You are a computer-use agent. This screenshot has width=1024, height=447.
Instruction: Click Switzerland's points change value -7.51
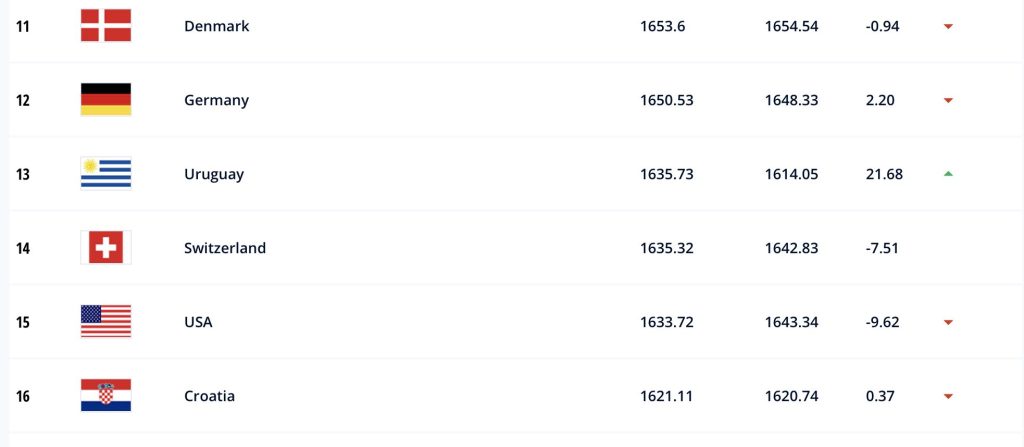click(x=883, y=248)
